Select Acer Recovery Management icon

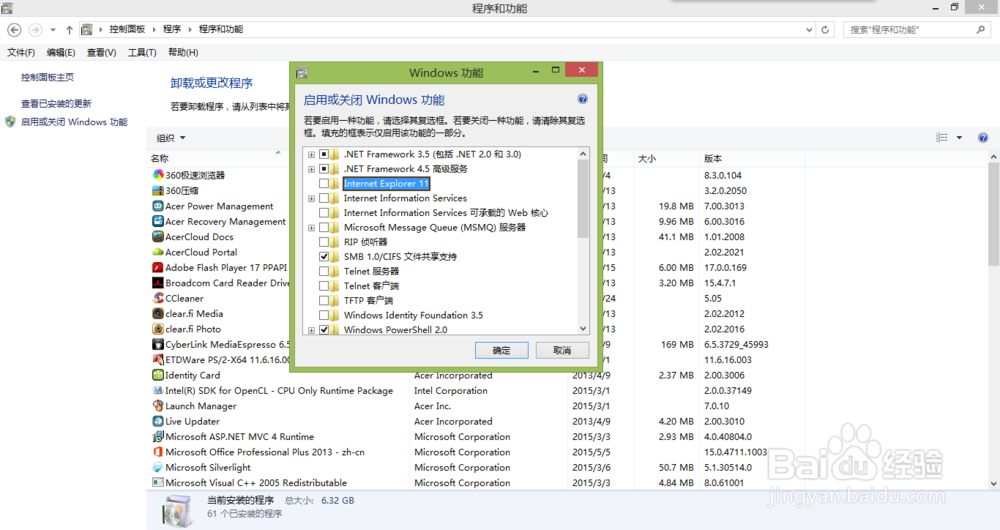(158, 221)
